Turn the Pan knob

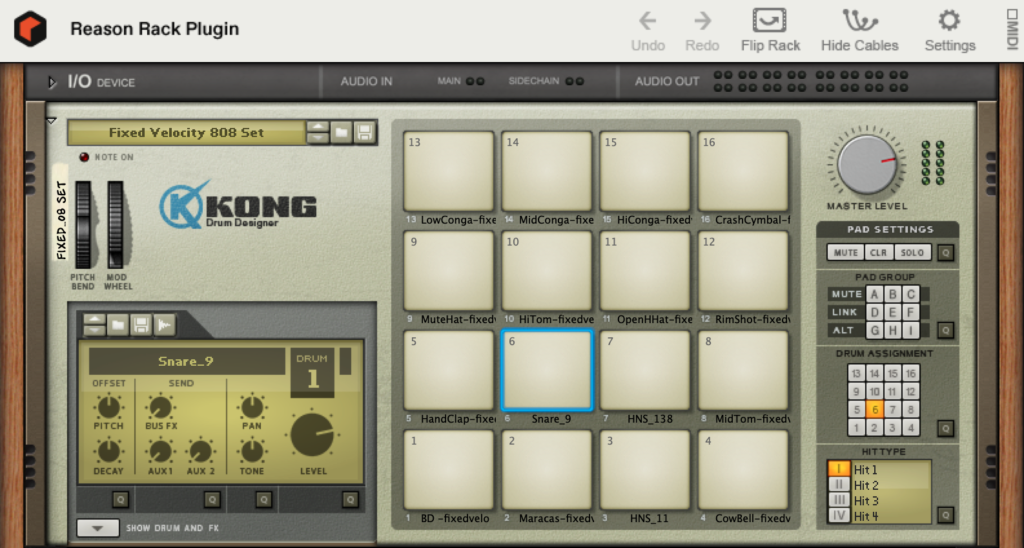(x=252, y=408)
